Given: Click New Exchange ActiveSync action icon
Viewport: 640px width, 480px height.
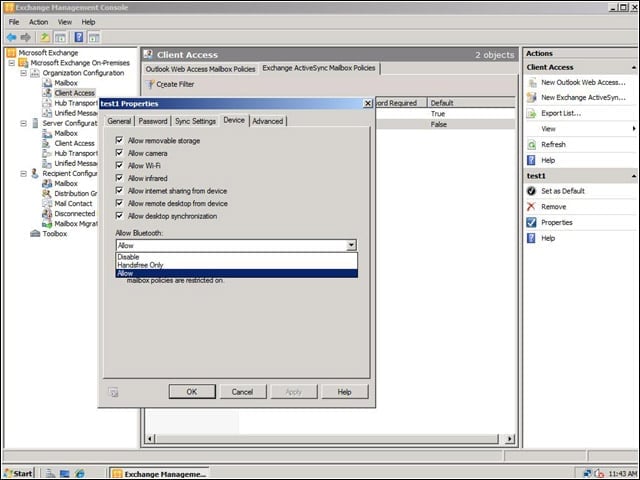Looking at the screenshot, I should pos(532,98).
